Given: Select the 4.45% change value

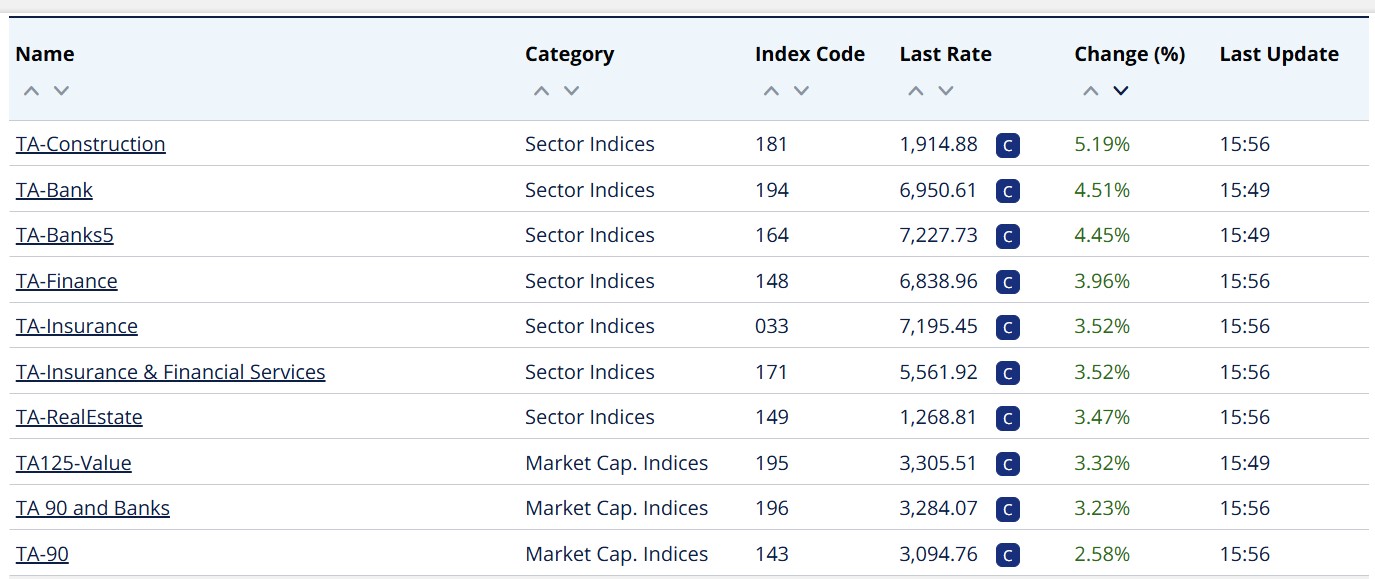Looking at the screenshot, I should point(1102,235).
